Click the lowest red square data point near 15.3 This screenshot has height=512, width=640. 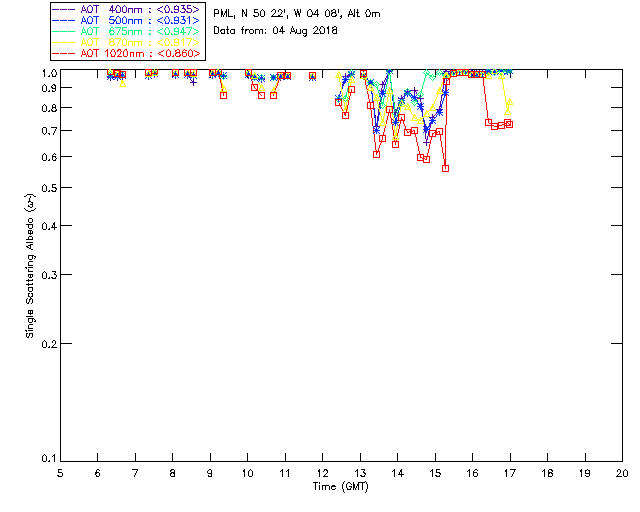click(446, 168)
